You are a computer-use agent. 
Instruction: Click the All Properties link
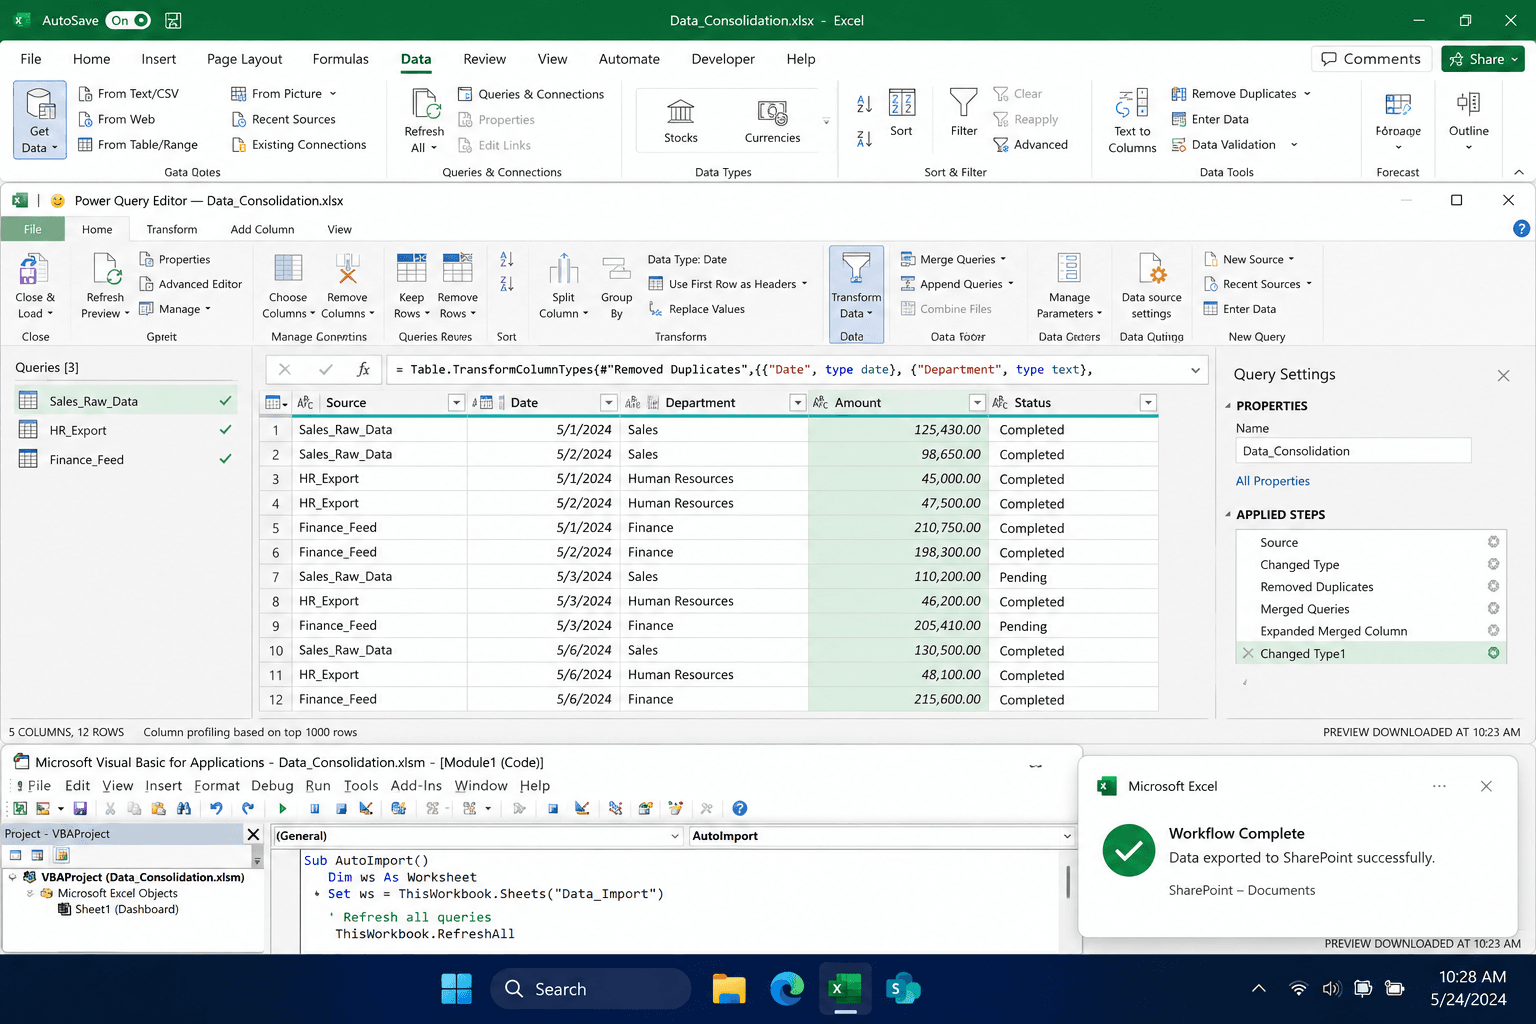tap(1272, 481)
